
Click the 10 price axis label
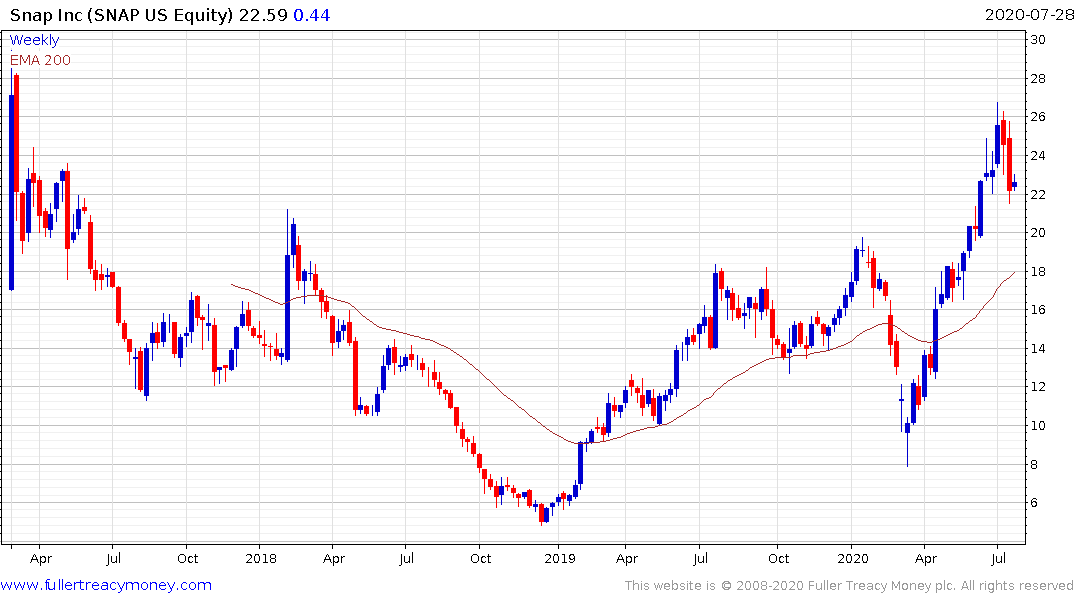click(1038, 426)
